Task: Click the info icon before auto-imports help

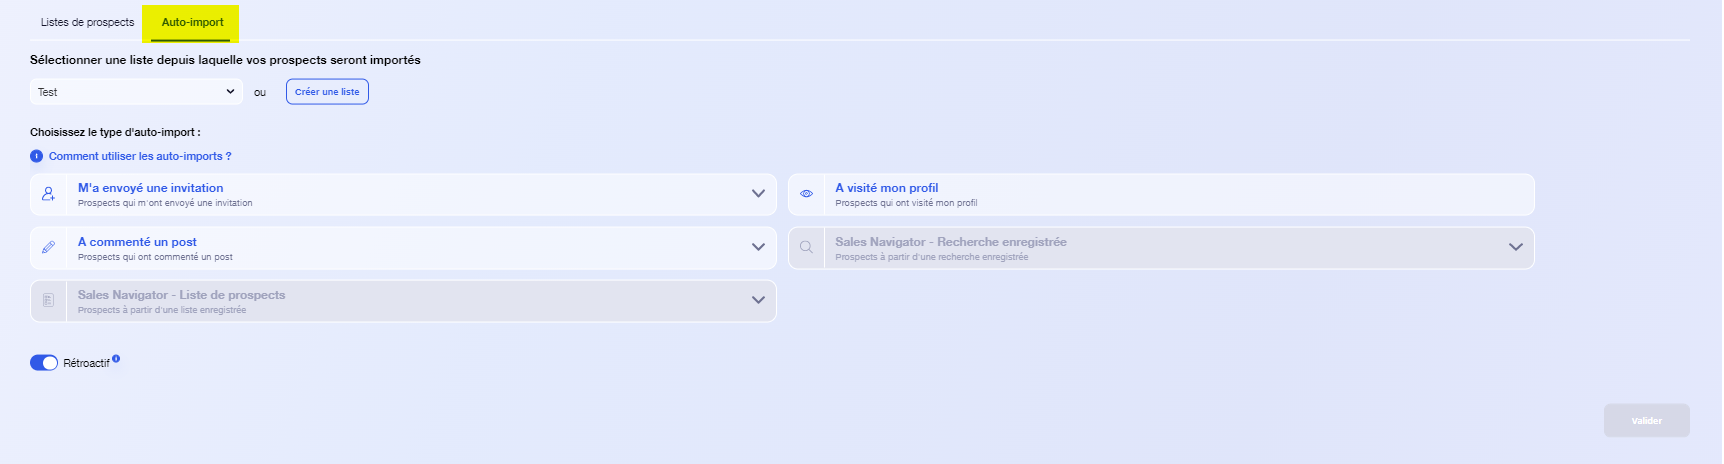Action: (x=37, y=156)
